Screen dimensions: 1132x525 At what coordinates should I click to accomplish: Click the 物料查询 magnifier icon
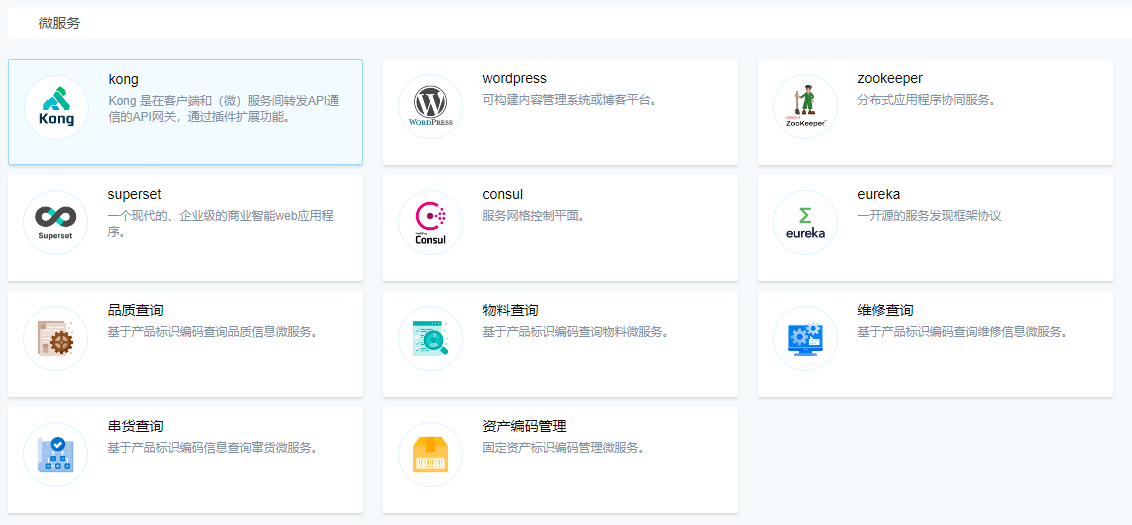(430, 338)
